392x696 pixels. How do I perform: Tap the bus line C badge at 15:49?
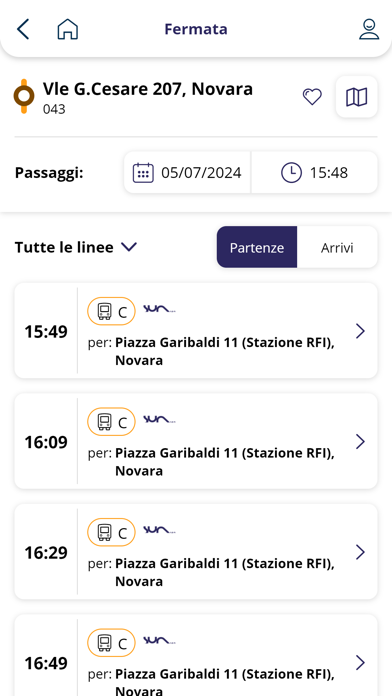click(x=111, y=312)
